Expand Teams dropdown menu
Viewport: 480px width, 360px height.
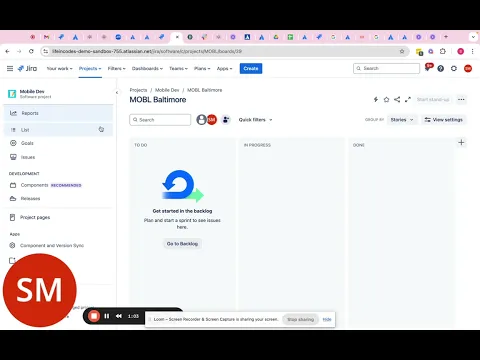[178, 68]
